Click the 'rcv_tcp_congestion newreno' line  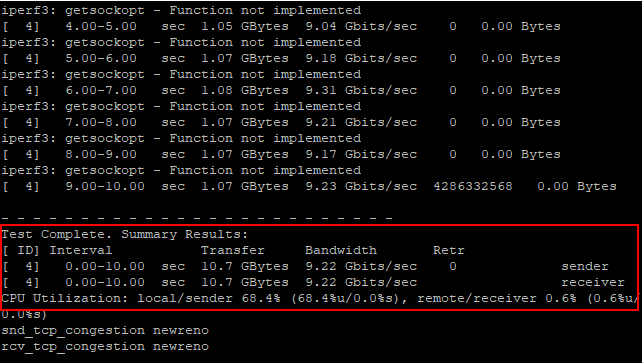(x=105, y=347)
